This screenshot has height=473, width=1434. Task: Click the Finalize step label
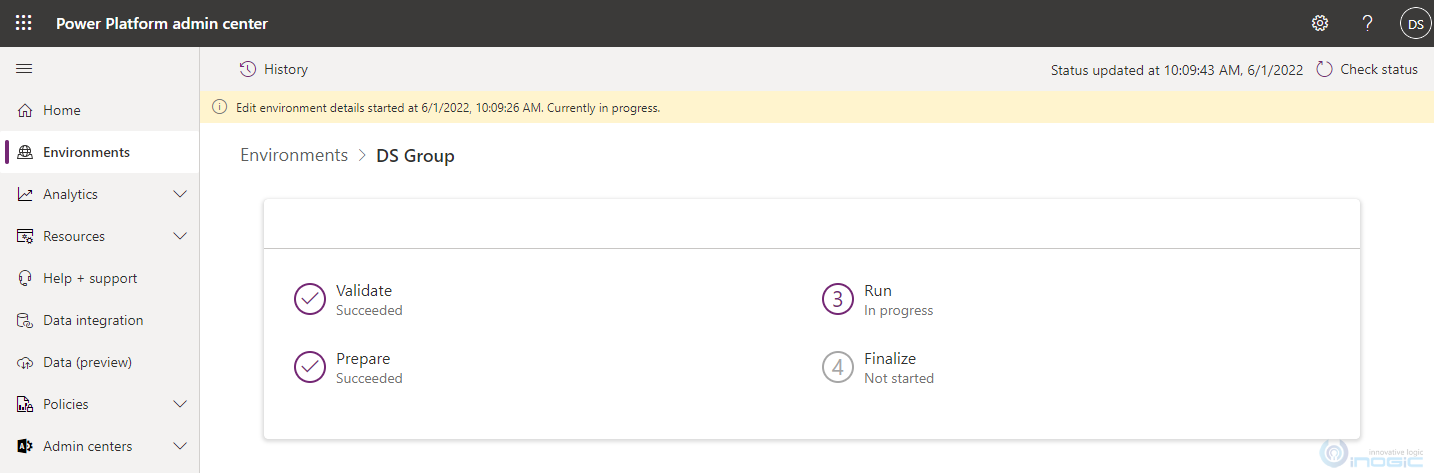[x=890, y=358]
